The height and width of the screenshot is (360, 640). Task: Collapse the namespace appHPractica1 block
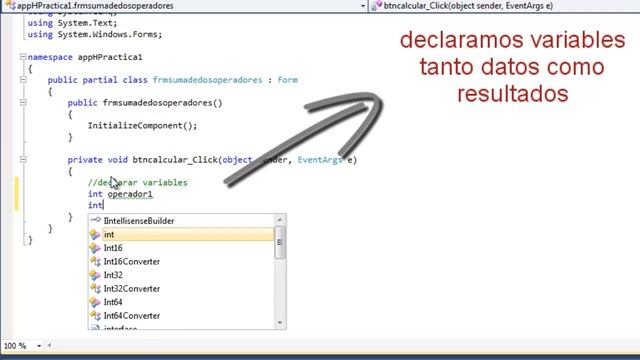23,57
